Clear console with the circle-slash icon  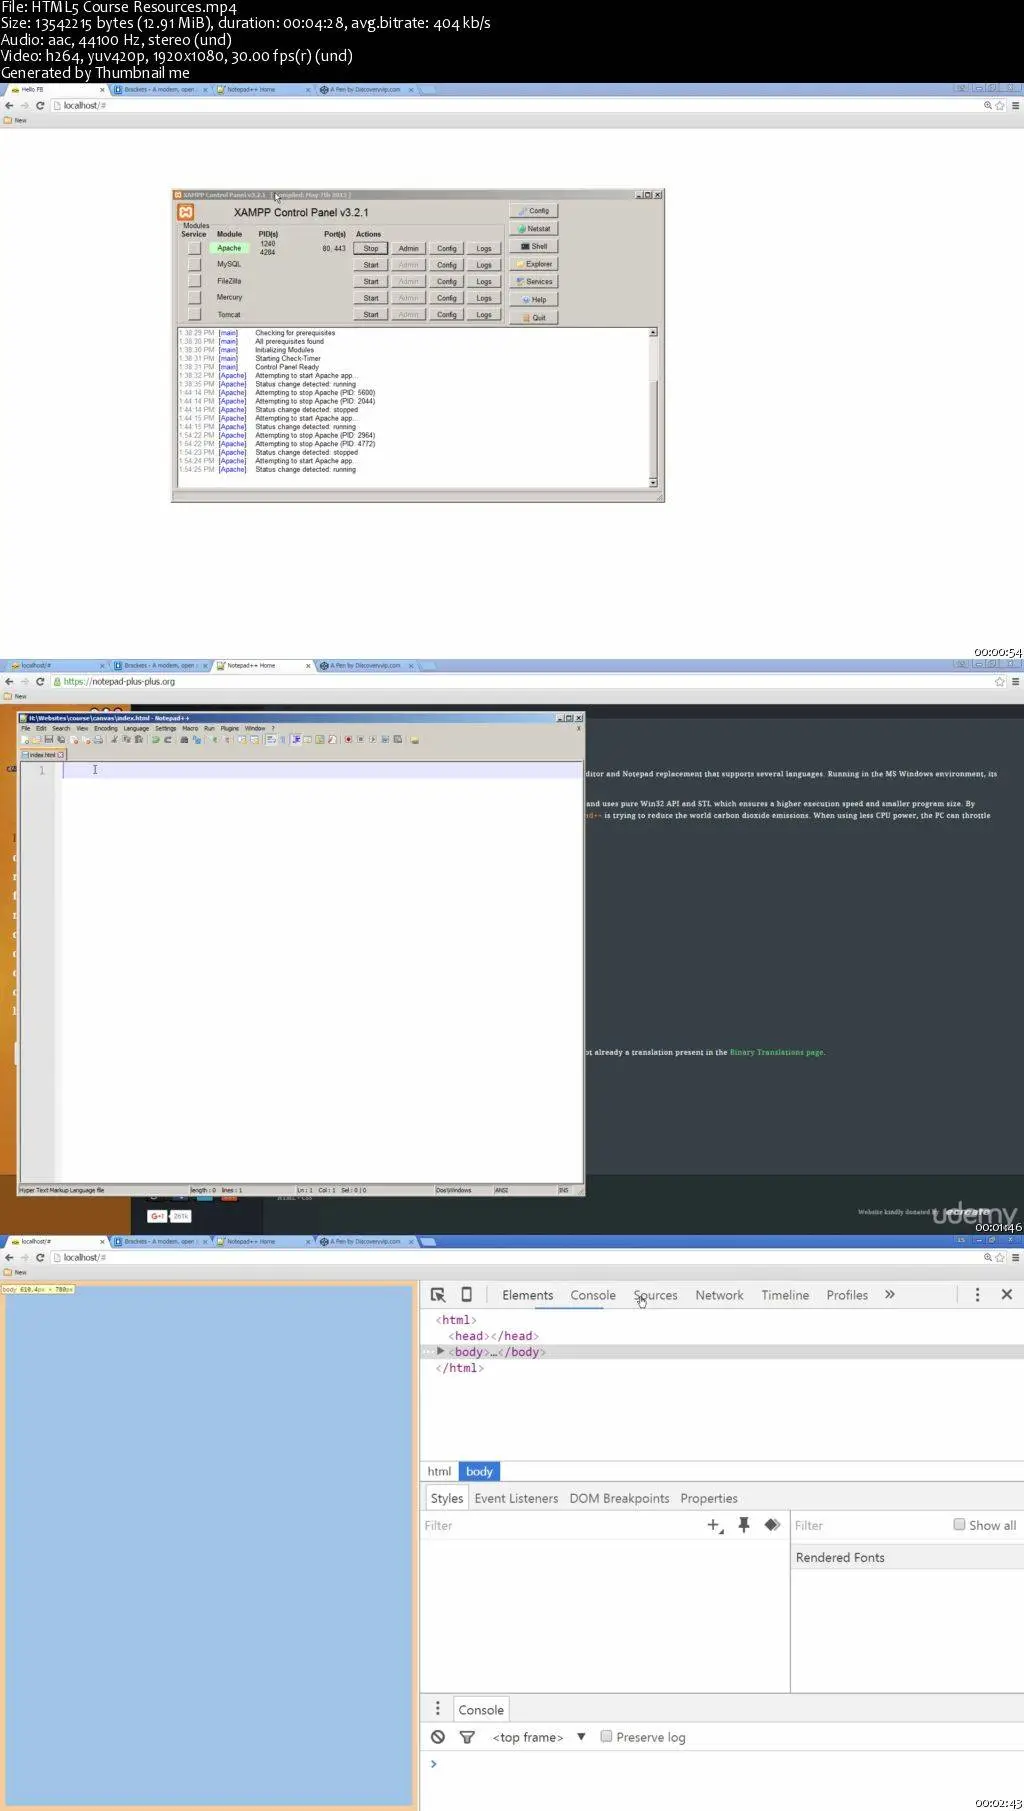click(x=438, y=1737)
